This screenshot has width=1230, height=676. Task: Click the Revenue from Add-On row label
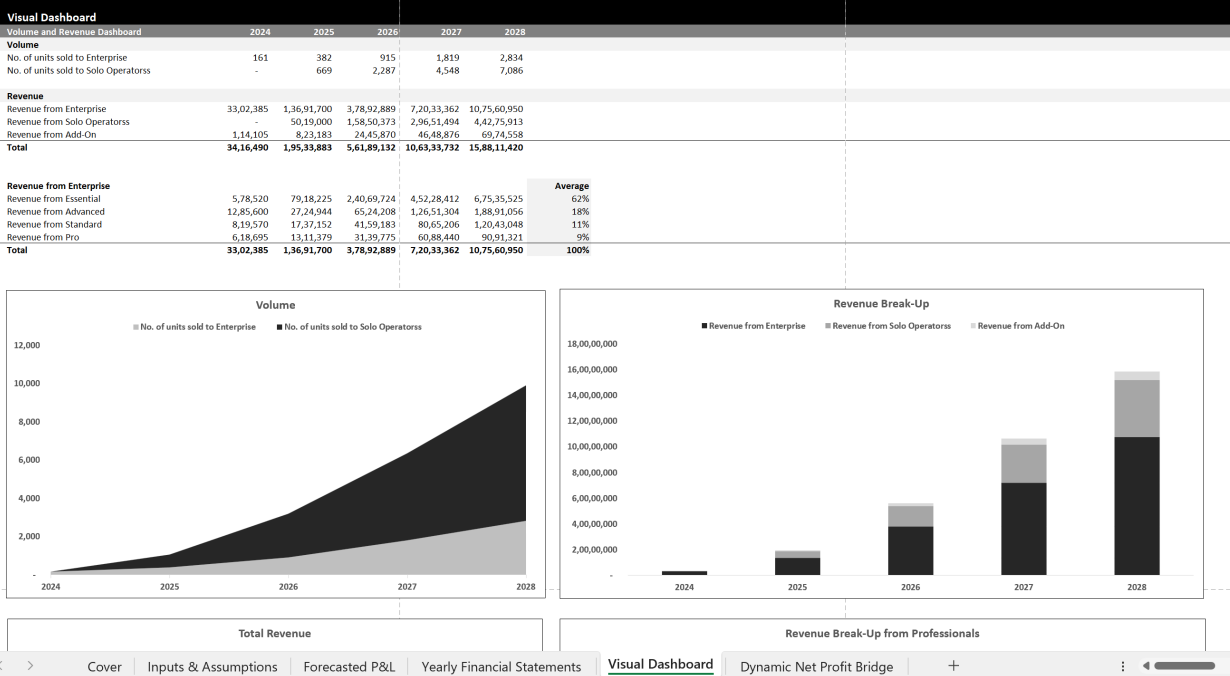[52, 134]
